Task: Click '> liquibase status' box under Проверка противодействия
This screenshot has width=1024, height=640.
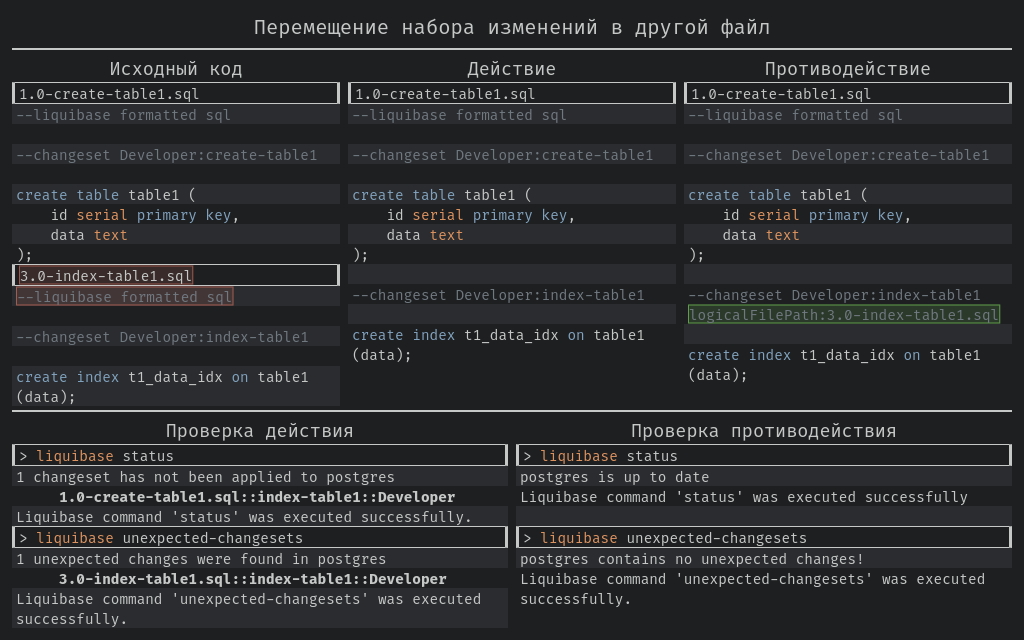Action: [x=764, y=456]
